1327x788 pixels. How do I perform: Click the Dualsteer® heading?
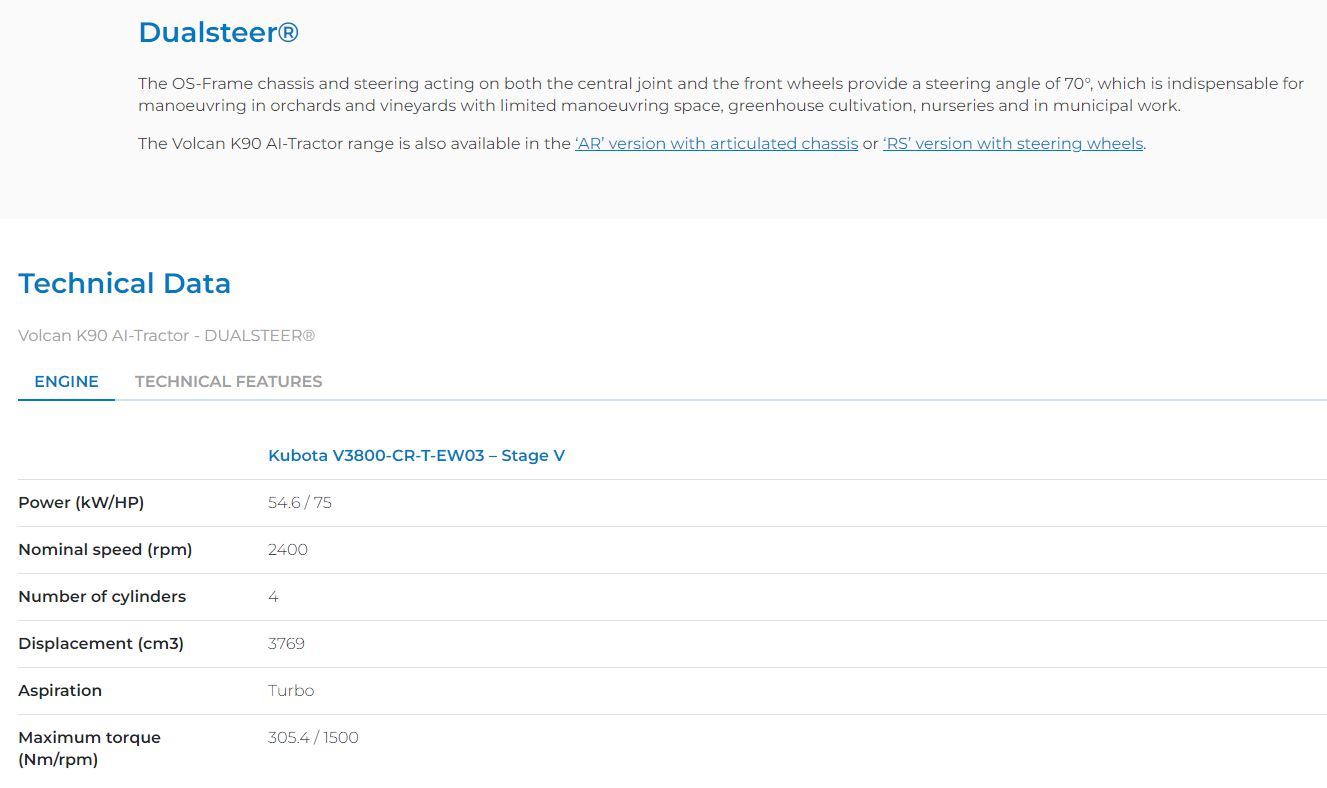(x=218, y=32)
